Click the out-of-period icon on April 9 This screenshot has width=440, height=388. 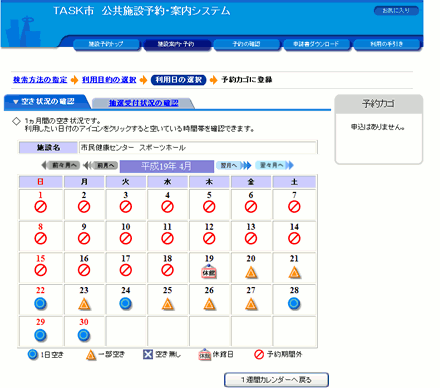[84, 239]
